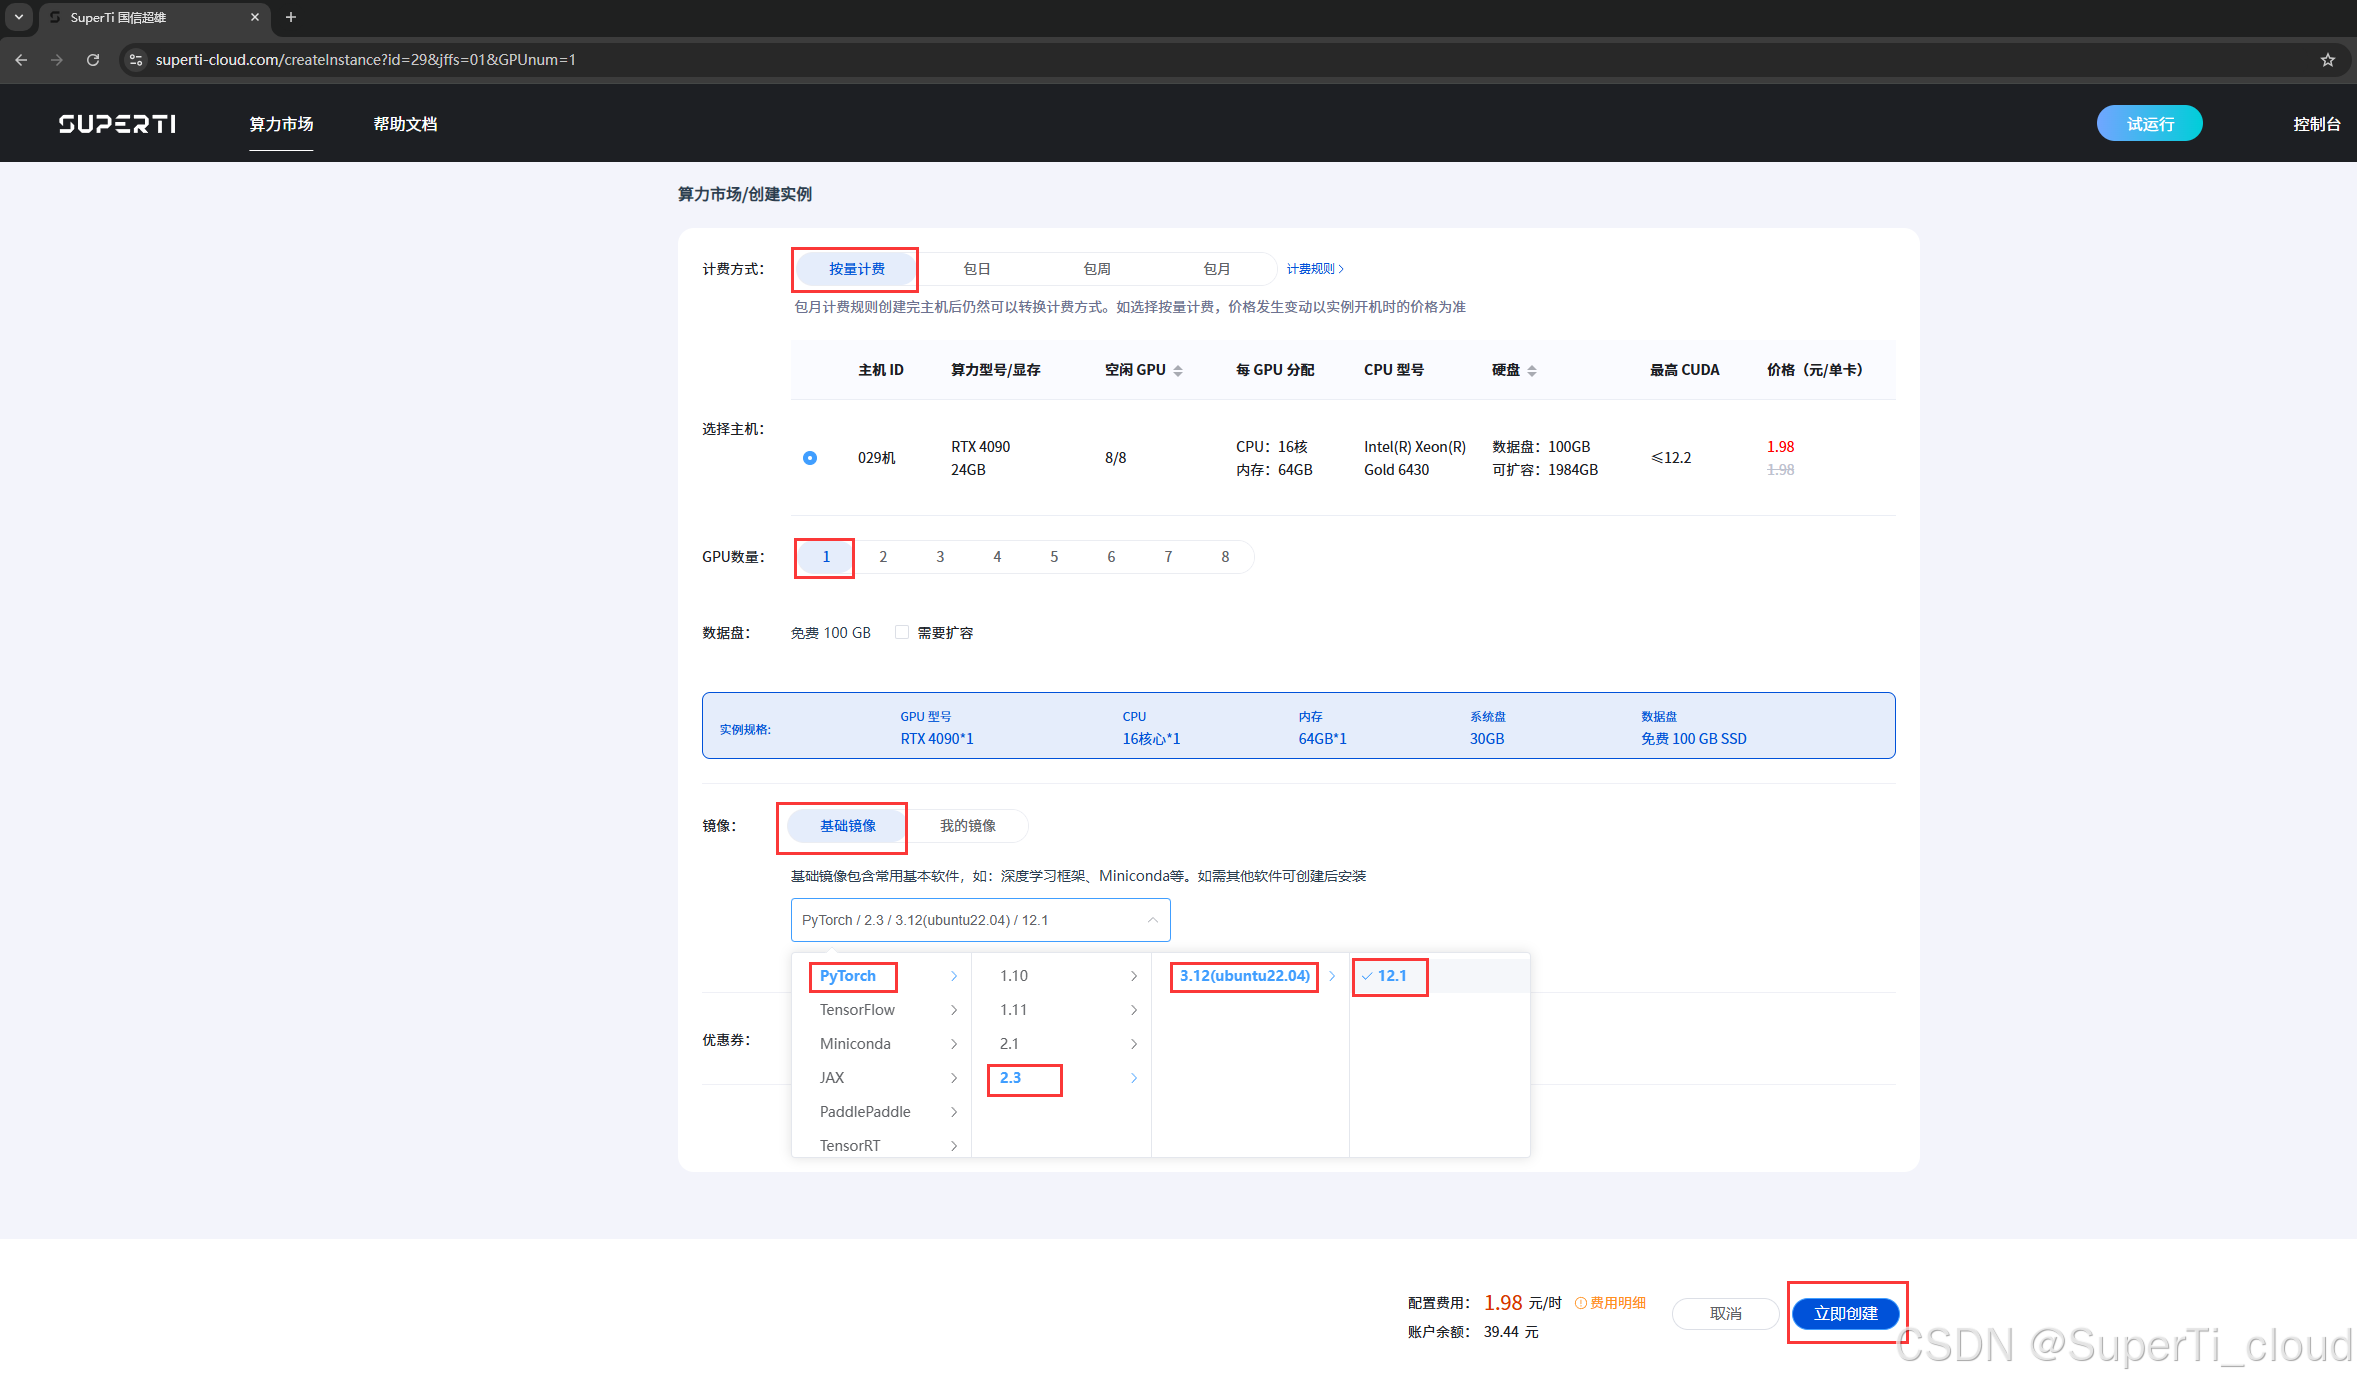
Task: Click the 最高 CUDA column header
Action: pos(1685,370)
